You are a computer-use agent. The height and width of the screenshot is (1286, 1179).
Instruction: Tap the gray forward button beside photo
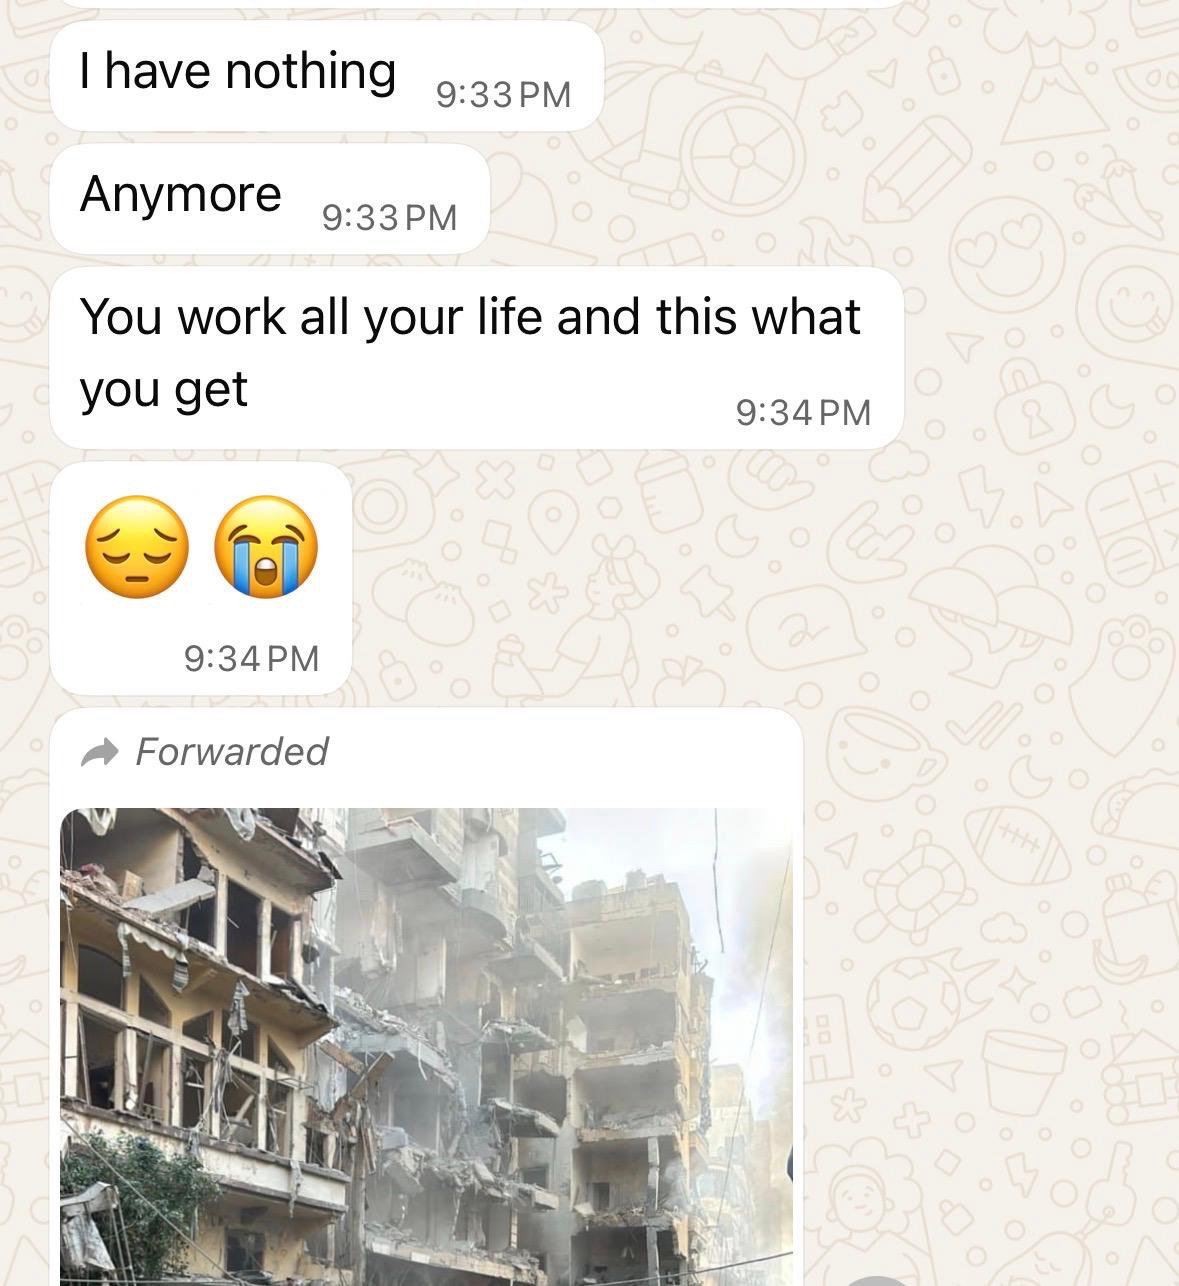(x=876, y=1280)
